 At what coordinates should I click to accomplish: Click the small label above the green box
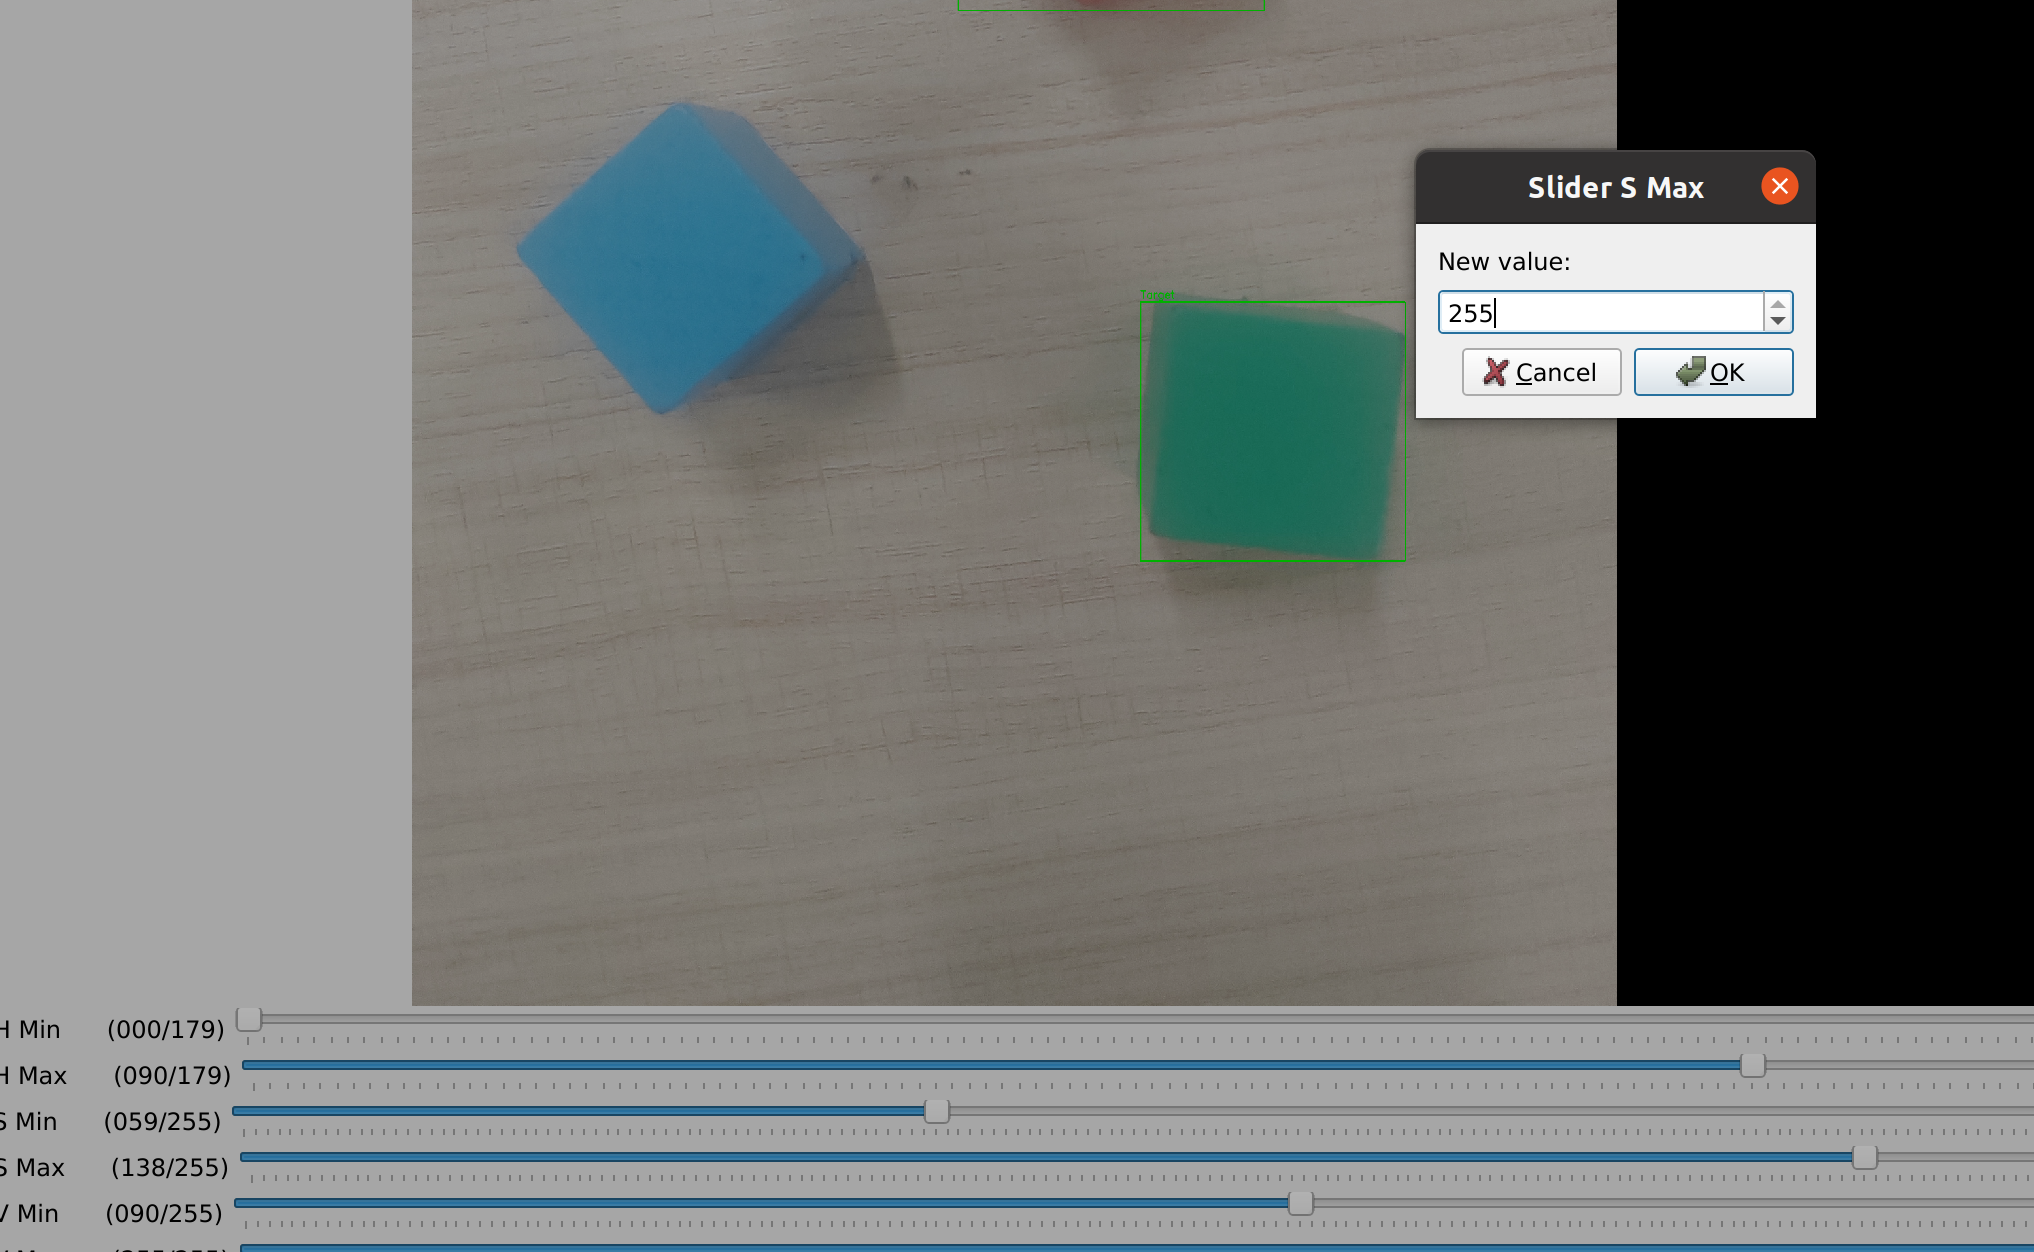pyautogui.click(x=1157, y=295)
